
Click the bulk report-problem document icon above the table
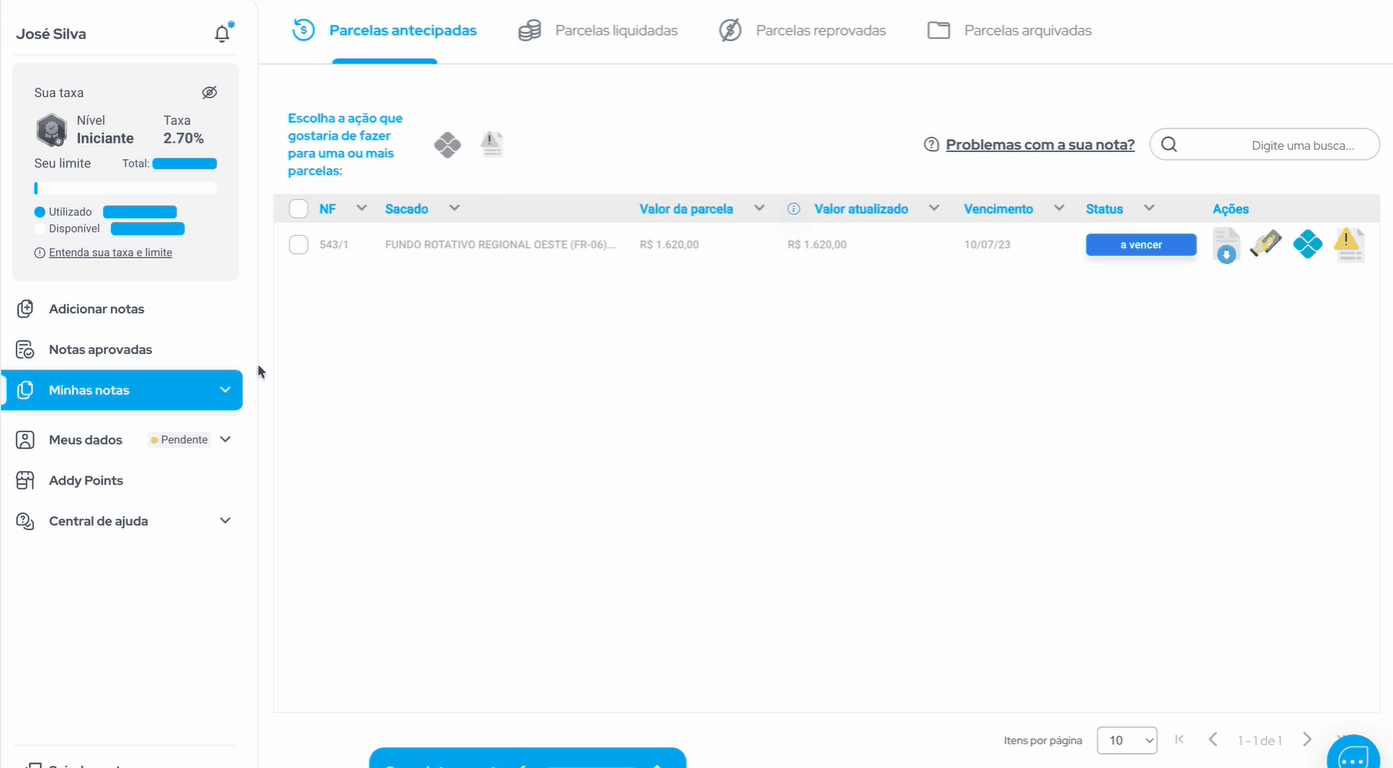tap(491, 144)
